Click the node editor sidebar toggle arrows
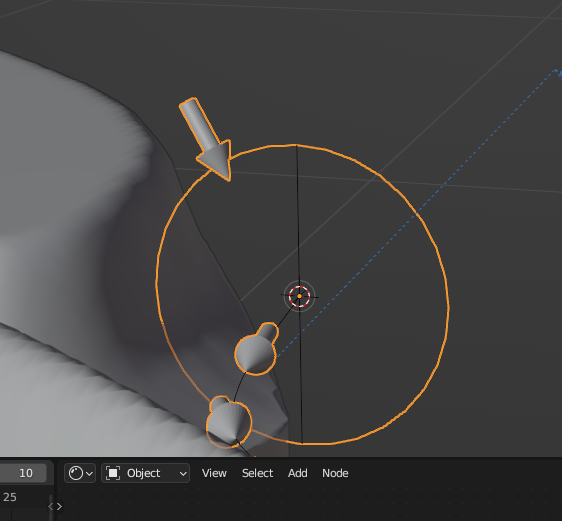 (55, 506)
